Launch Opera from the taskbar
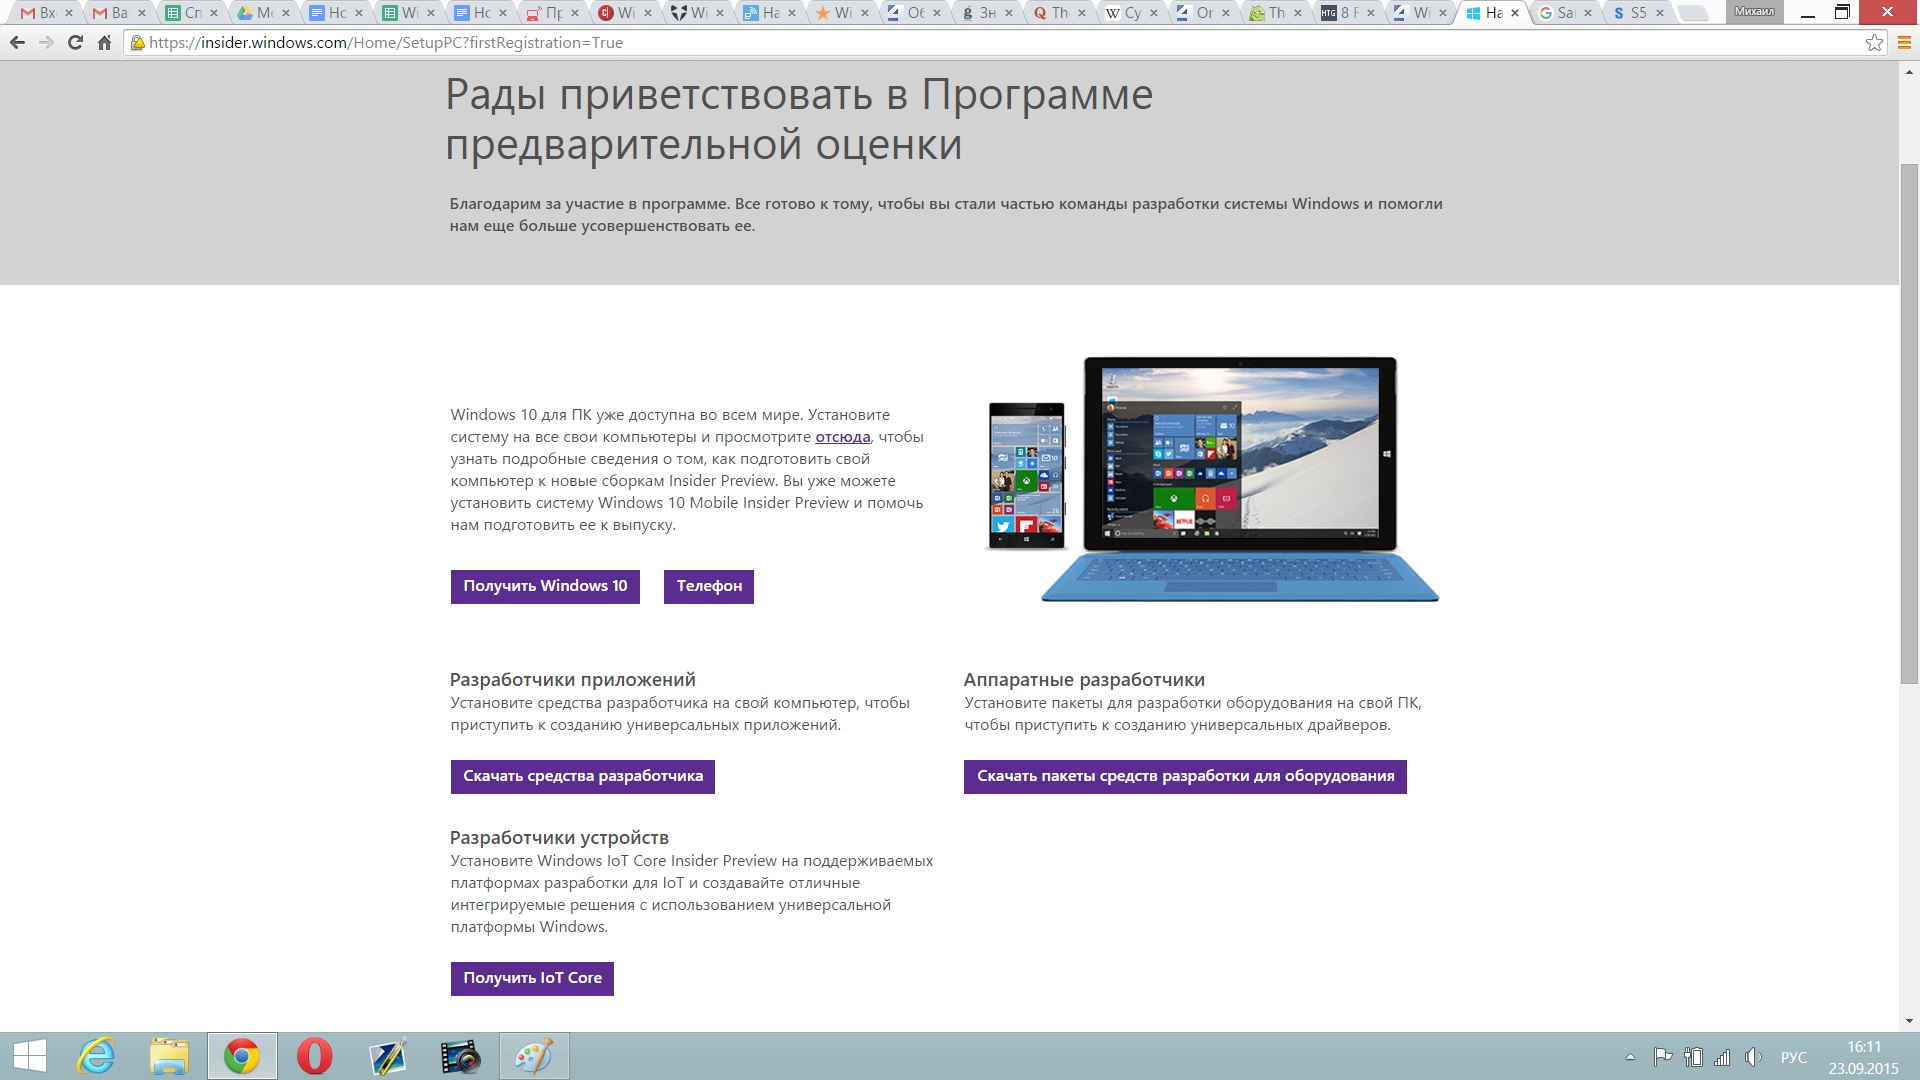The image size is (1920, 1080). click(x=314, y=1056)
